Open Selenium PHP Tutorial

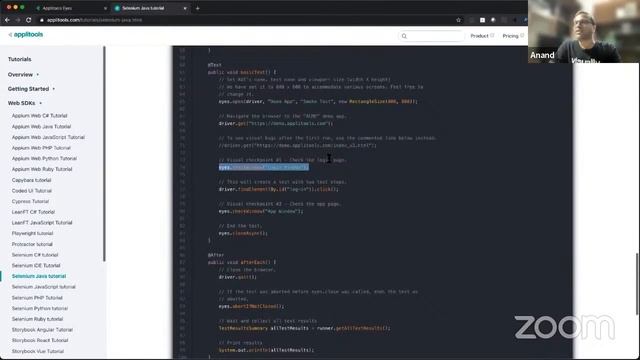(x=37, y=298)
